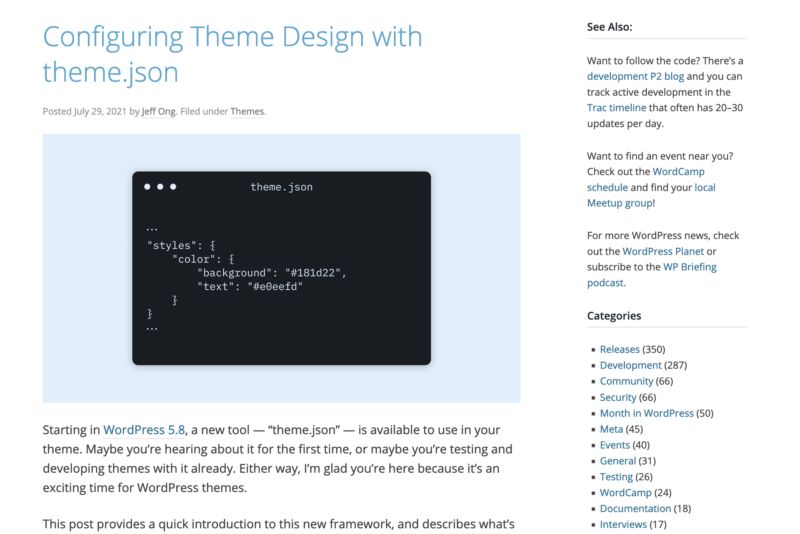Click the theme.json code illustration image
This screenshot has width=800, height=534.
282,268
